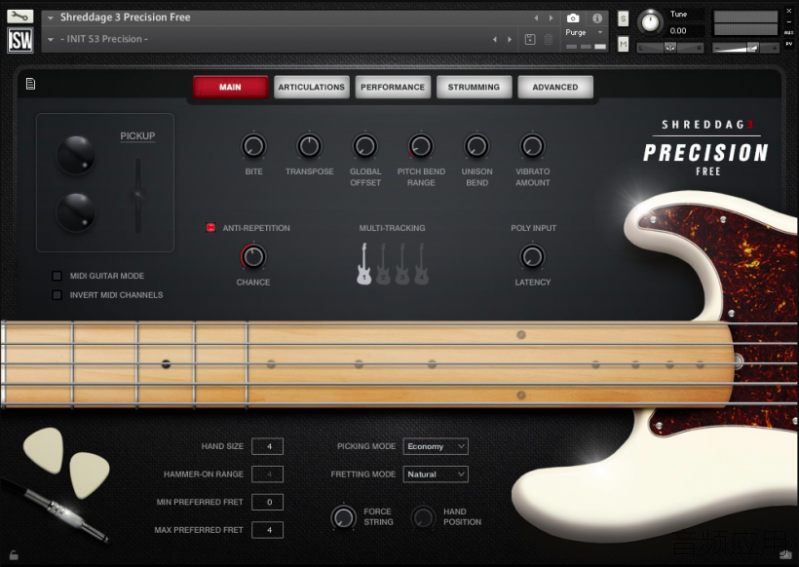Open the FRETTING MODE Natural dropdown
This screenshot has height=567, width=799.
coord(436,474)
